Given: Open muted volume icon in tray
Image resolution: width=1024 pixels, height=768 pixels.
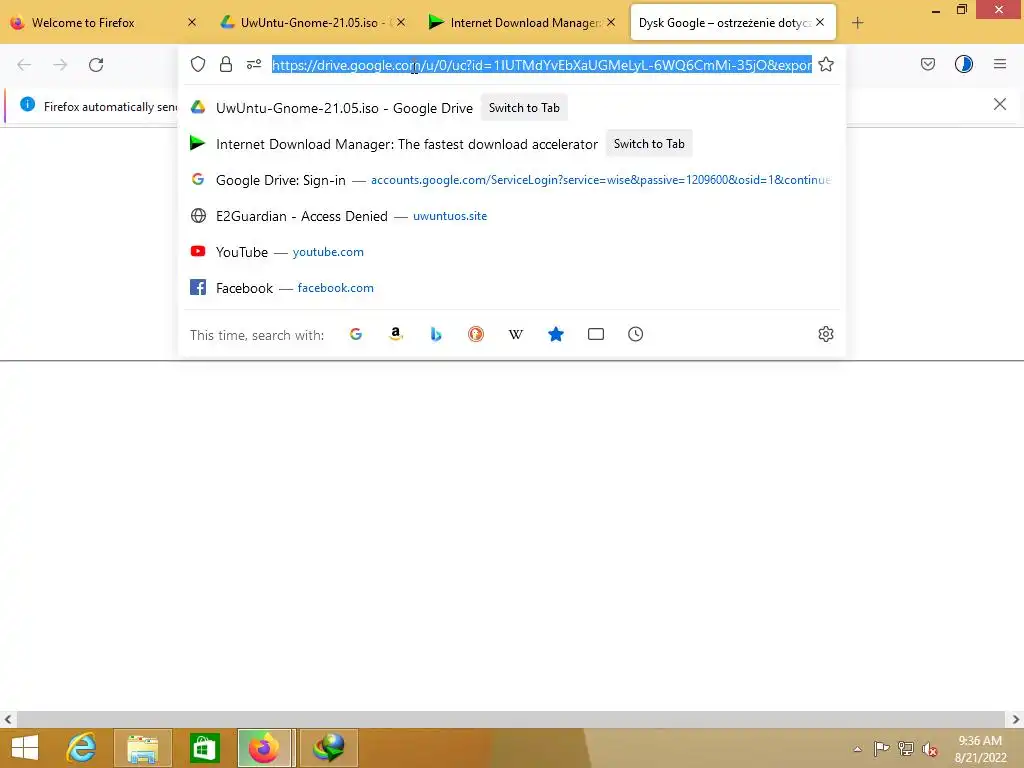Looking at the screenshot, I should (x=929, y=749).
